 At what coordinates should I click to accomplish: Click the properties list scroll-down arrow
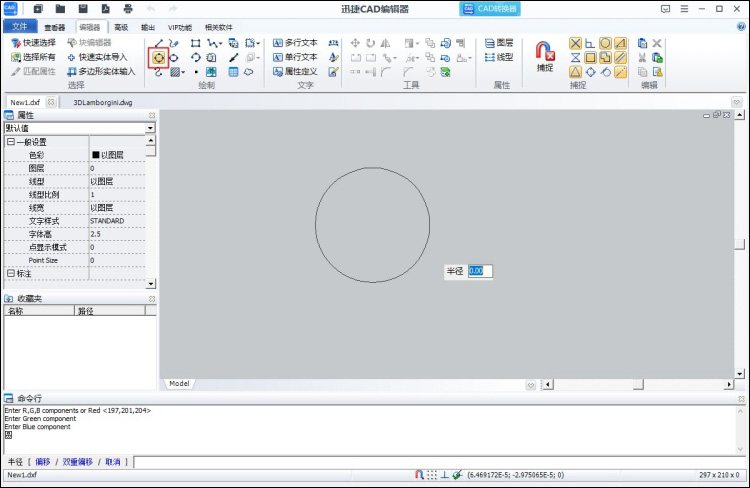click(151, 284)
